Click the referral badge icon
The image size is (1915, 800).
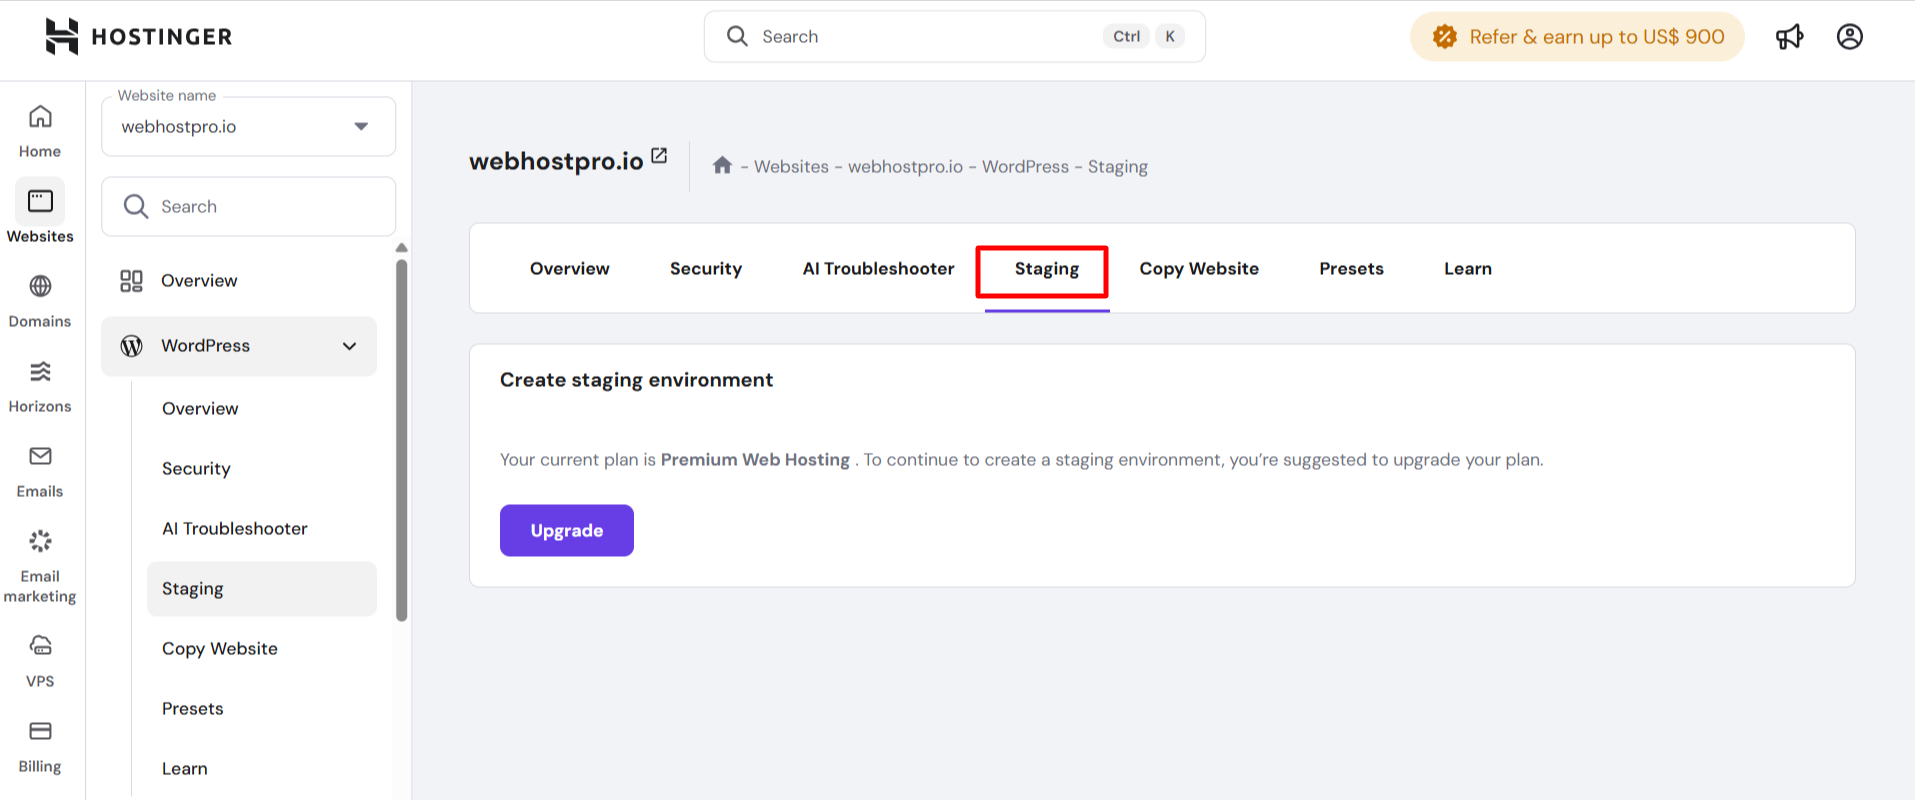click(1445, 37)
